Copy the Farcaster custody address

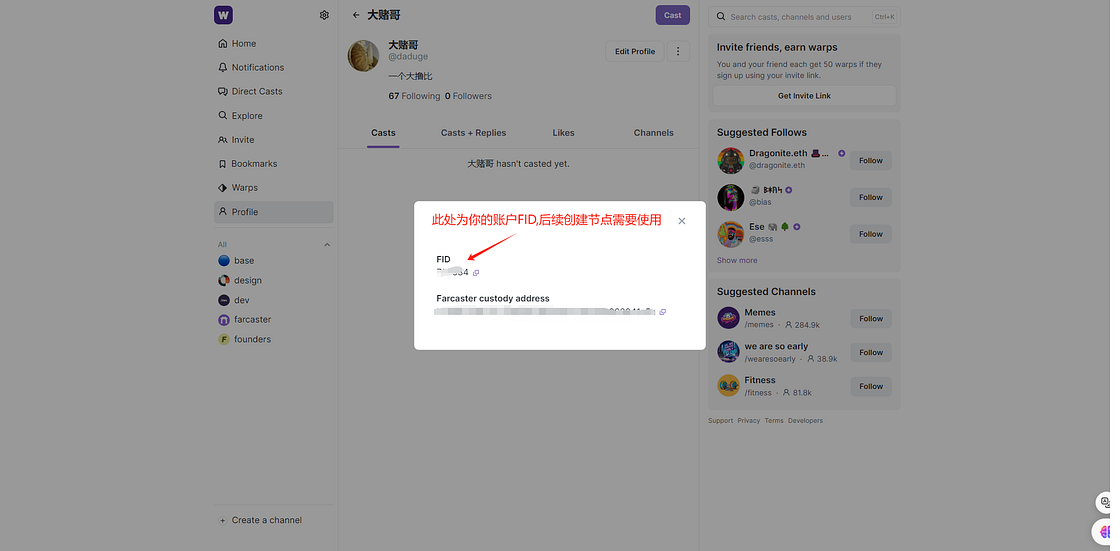point(662,312)
